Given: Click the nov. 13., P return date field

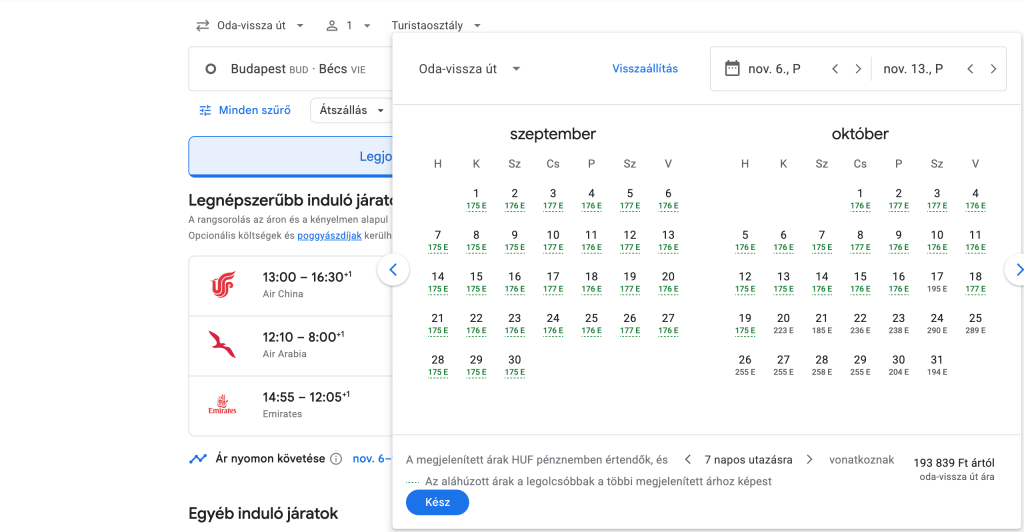Looking at the screenshot, I should point(913,69).
